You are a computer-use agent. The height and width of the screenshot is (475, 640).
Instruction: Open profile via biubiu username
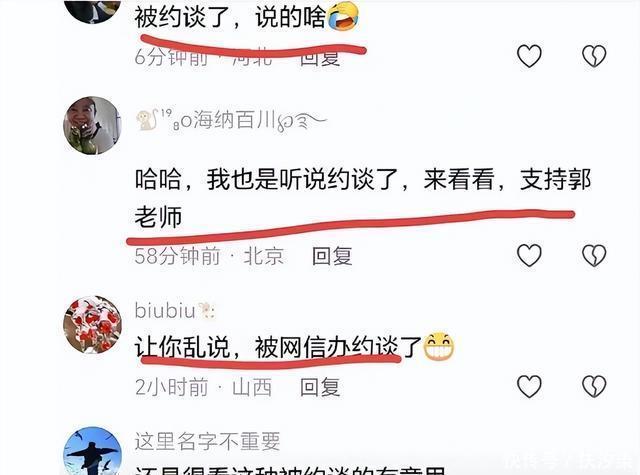click(174, 311)
